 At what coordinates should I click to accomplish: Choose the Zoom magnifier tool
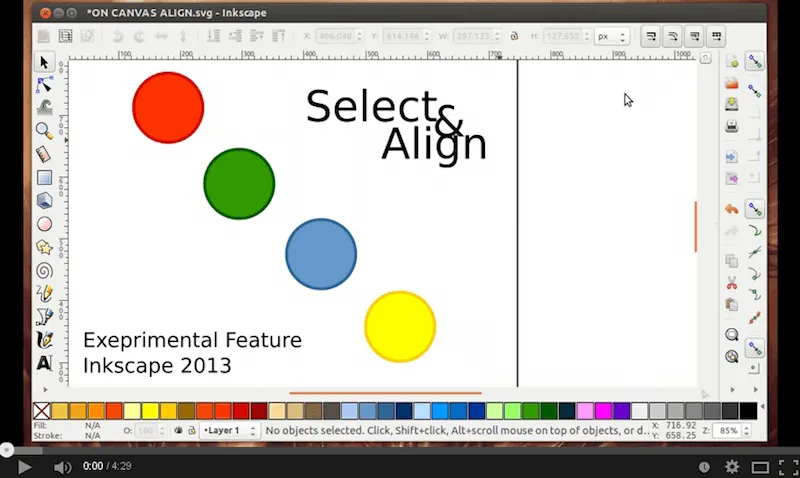pos(44,130)
